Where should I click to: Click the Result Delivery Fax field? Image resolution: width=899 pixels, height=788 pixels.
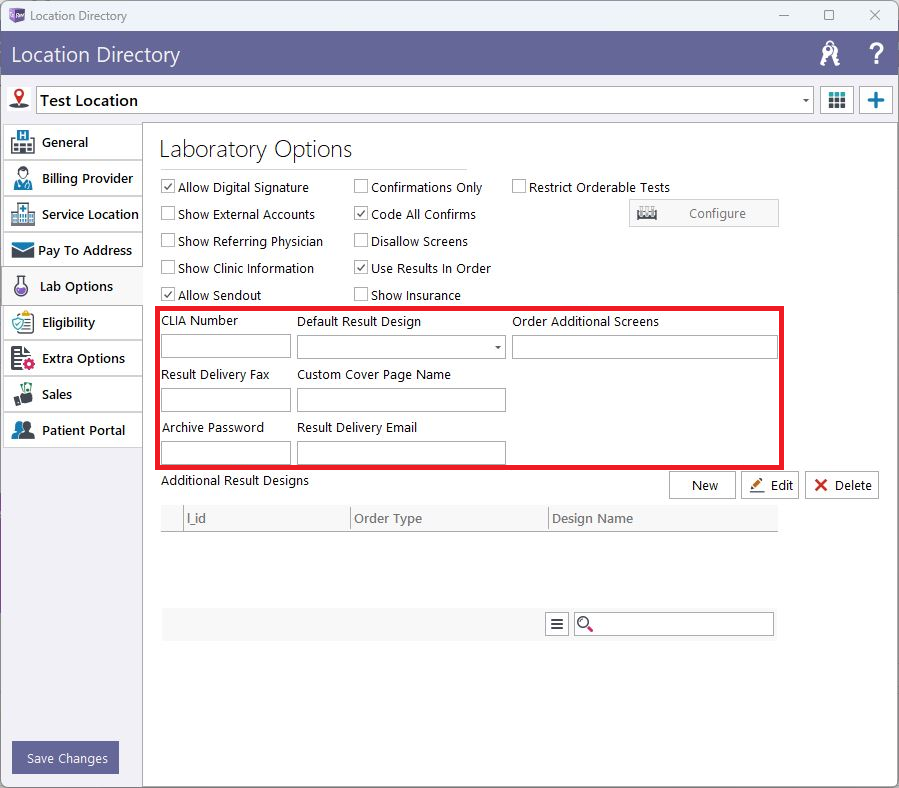coord(226,400)
